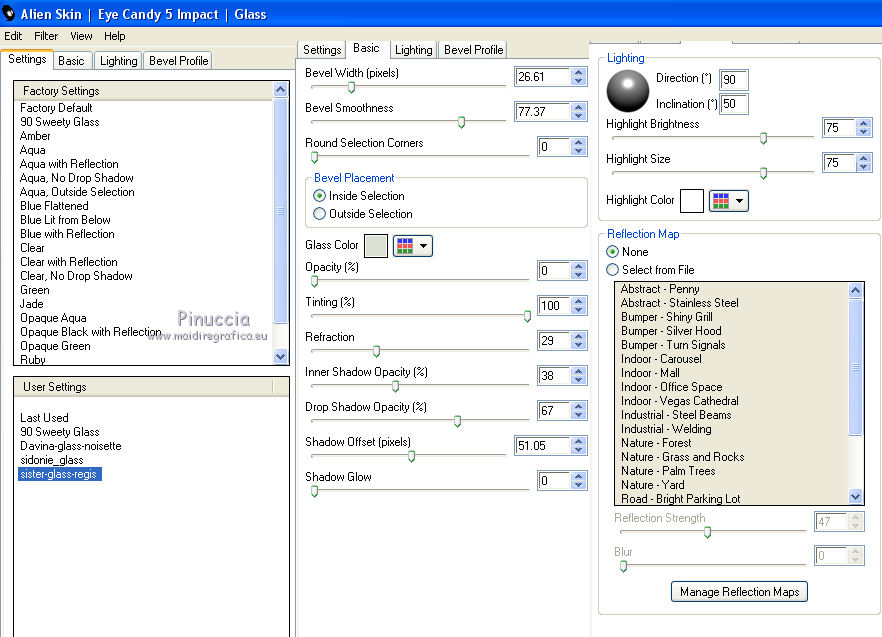
Task: Increase Drop Shadow Opacity with the up arrow
Action: (578, 406)
